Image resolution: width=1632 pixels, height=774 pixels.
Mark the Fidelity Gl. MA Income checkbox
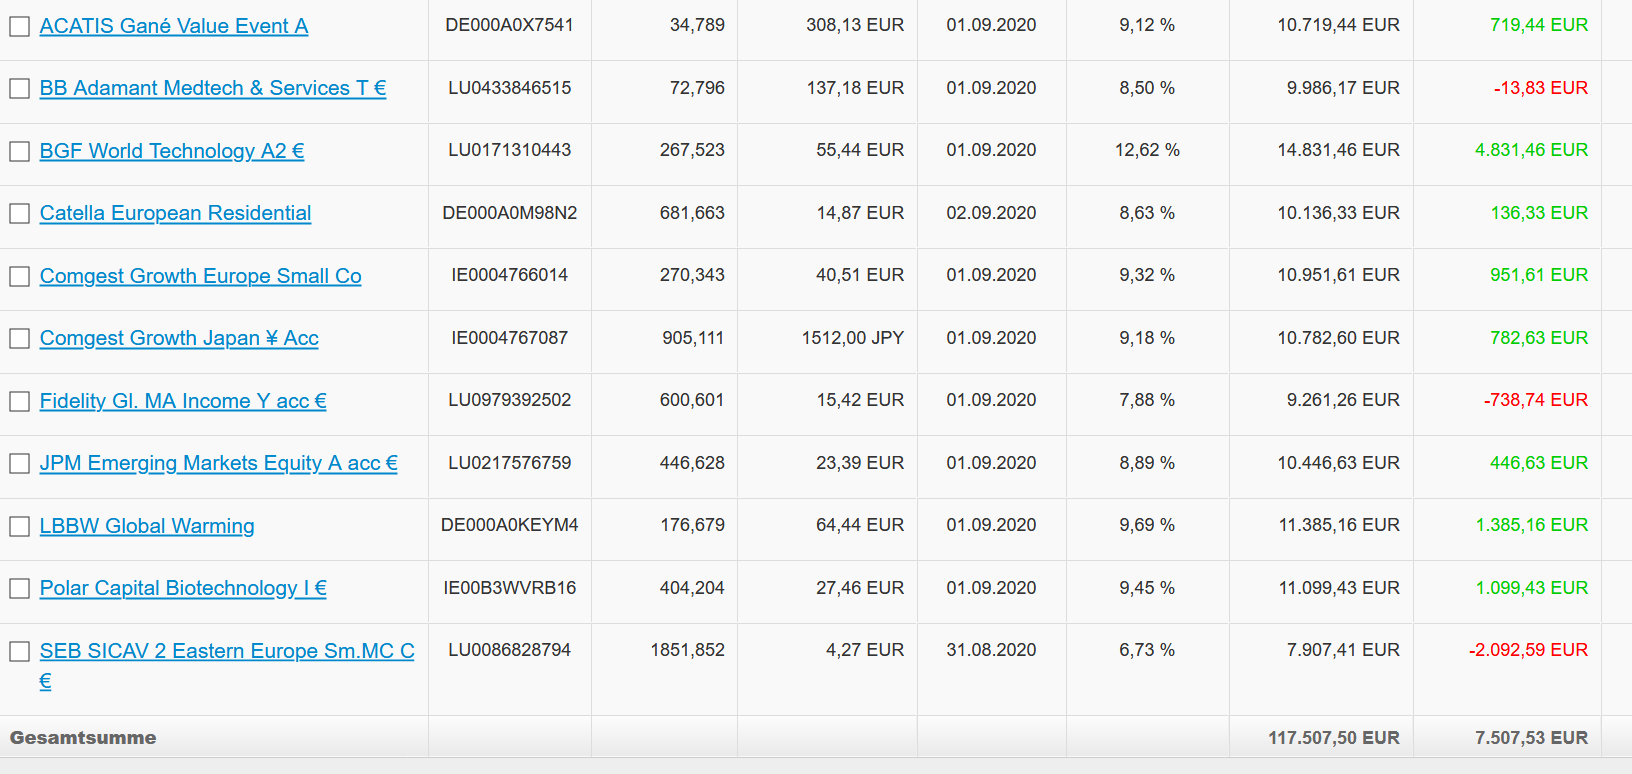pos(19,401)
